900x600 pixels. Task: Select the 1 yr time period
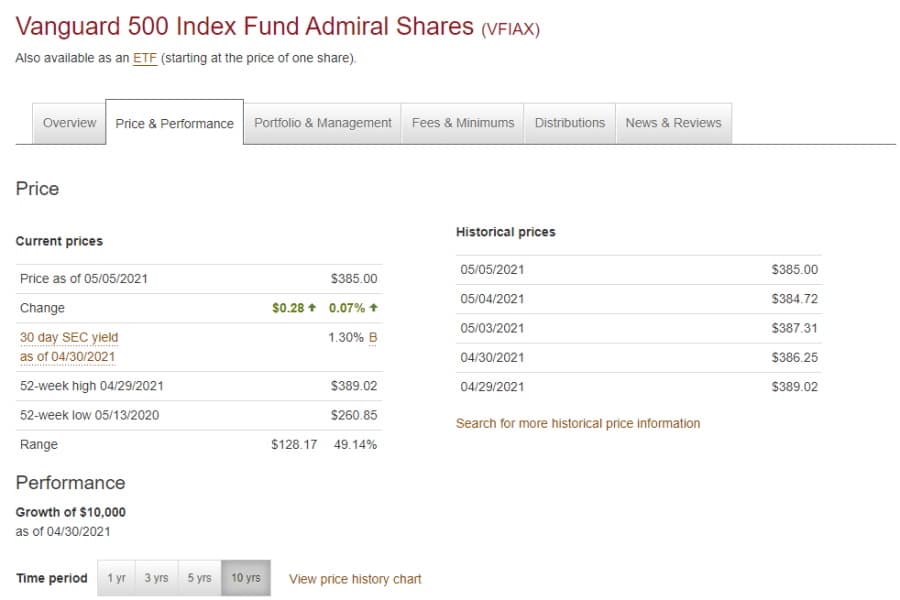[113, 577]
